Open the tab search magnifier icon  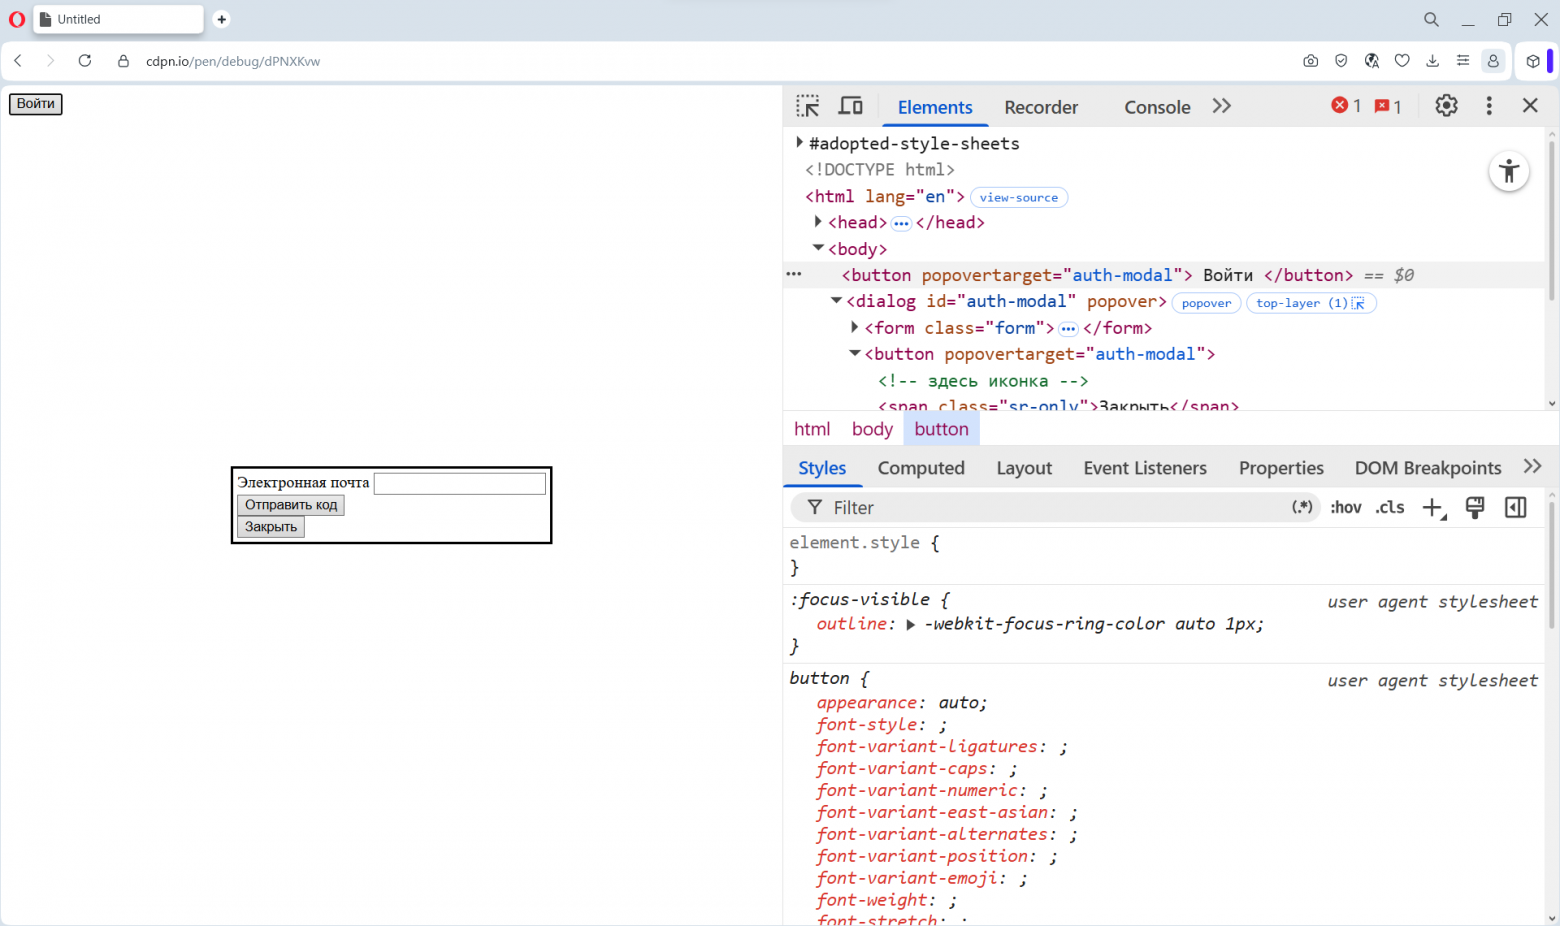coord(1431,19)
